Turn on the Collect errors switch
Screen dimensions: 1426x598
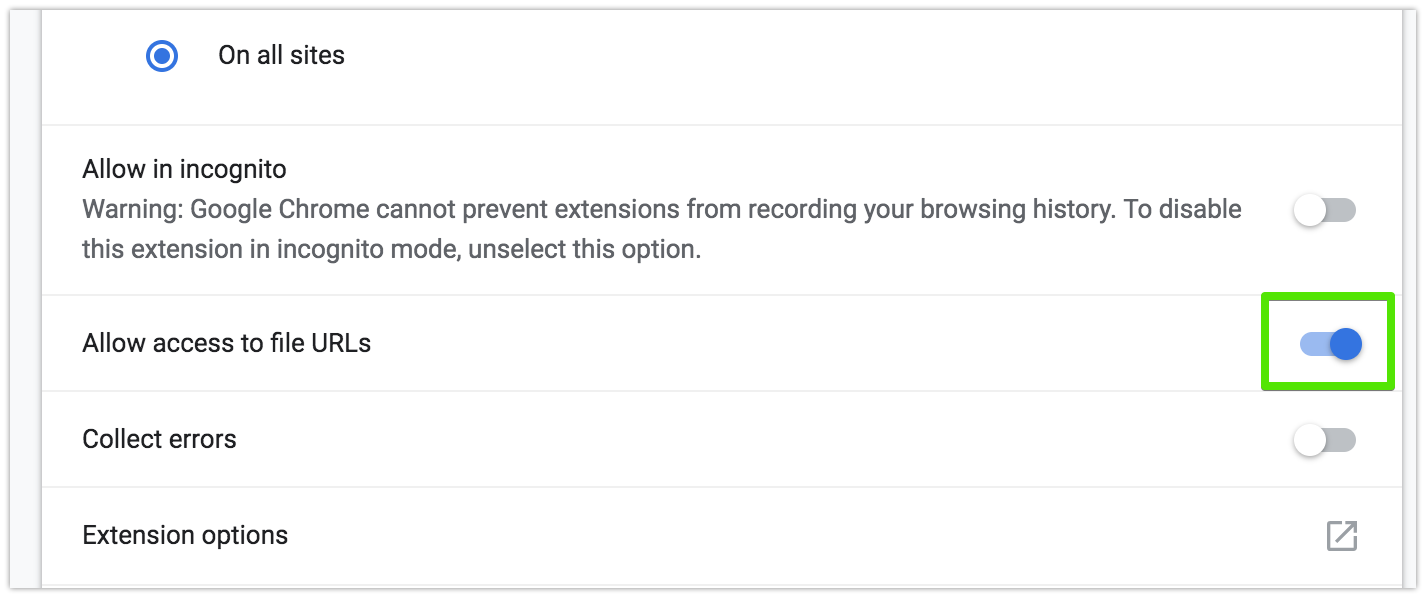pyautogui.click(x=1324, y=440)
